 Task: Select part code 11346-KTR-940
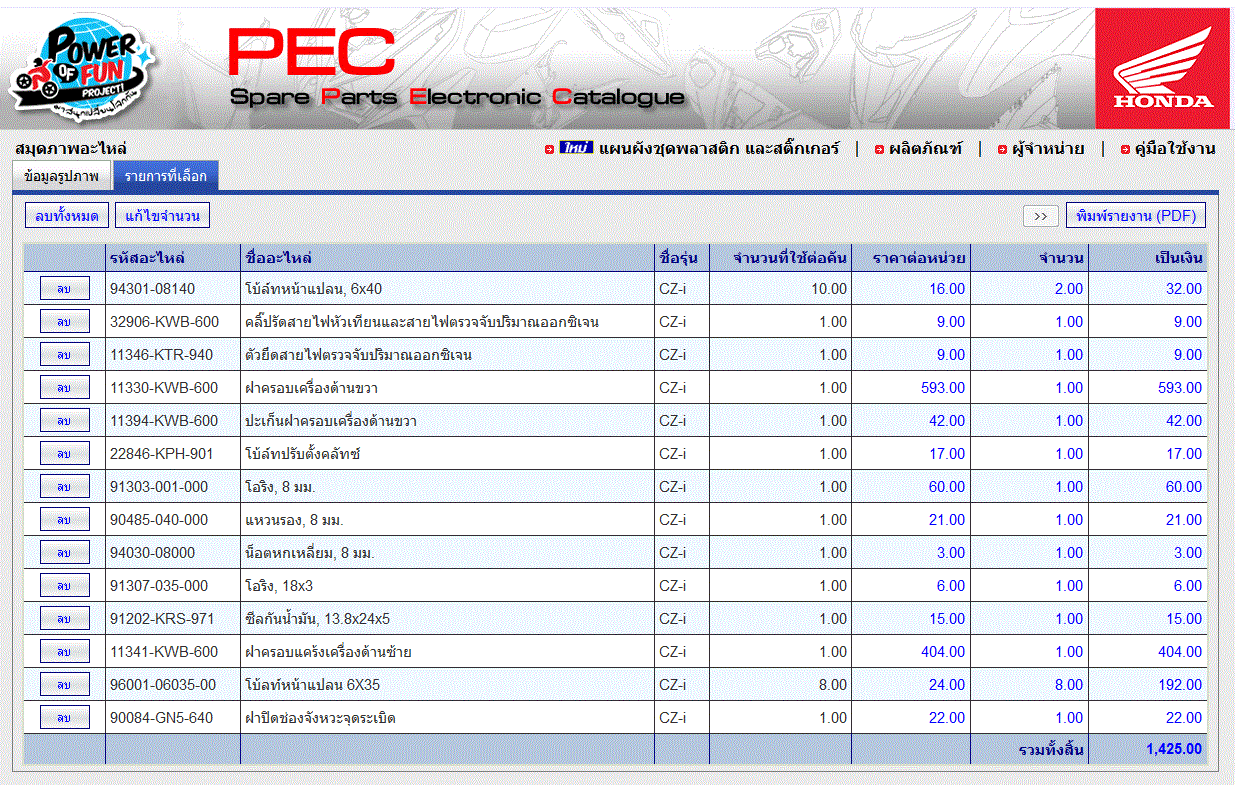pos(162,355)
